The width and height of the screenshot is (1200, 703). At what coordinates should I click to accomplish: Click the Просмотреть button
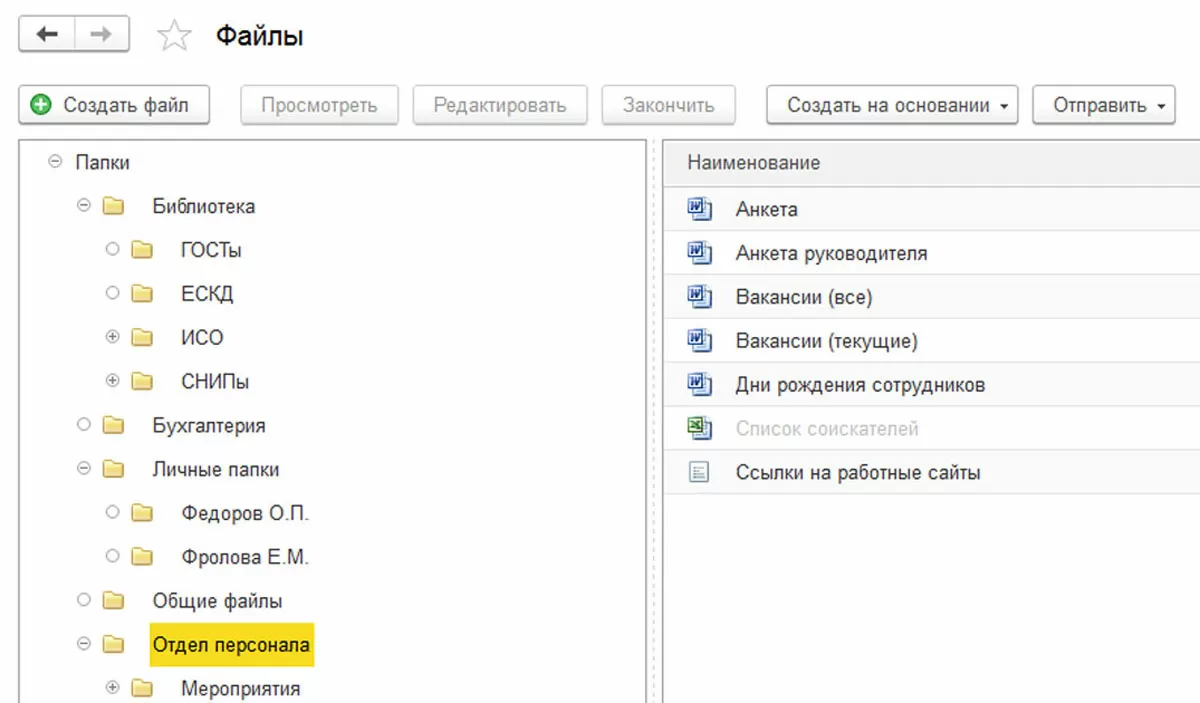(x=319, y=105)
